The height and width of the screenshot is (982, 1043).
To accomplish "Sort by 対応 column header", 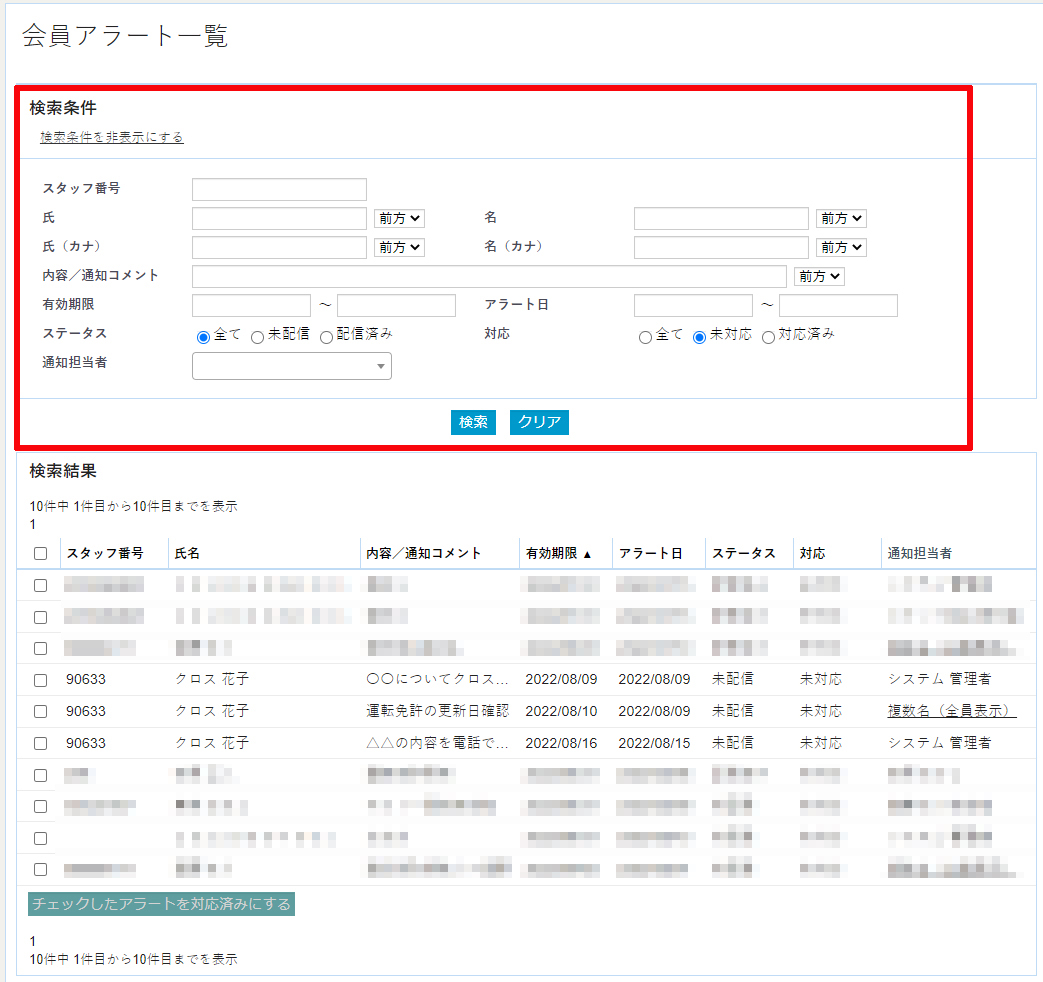I will click(x=812, y=554).
